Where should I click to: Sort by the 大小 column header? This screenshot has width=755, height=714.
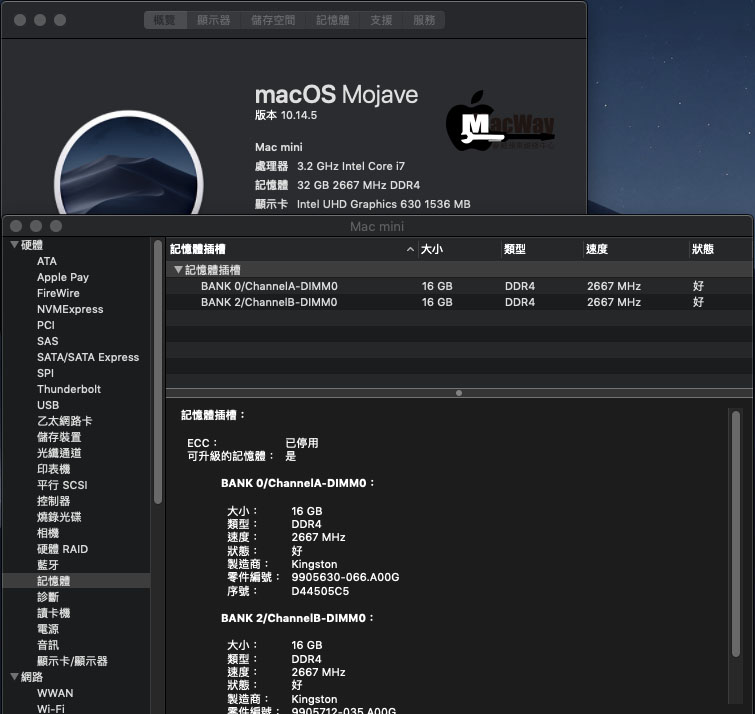(x=459, y=249)
